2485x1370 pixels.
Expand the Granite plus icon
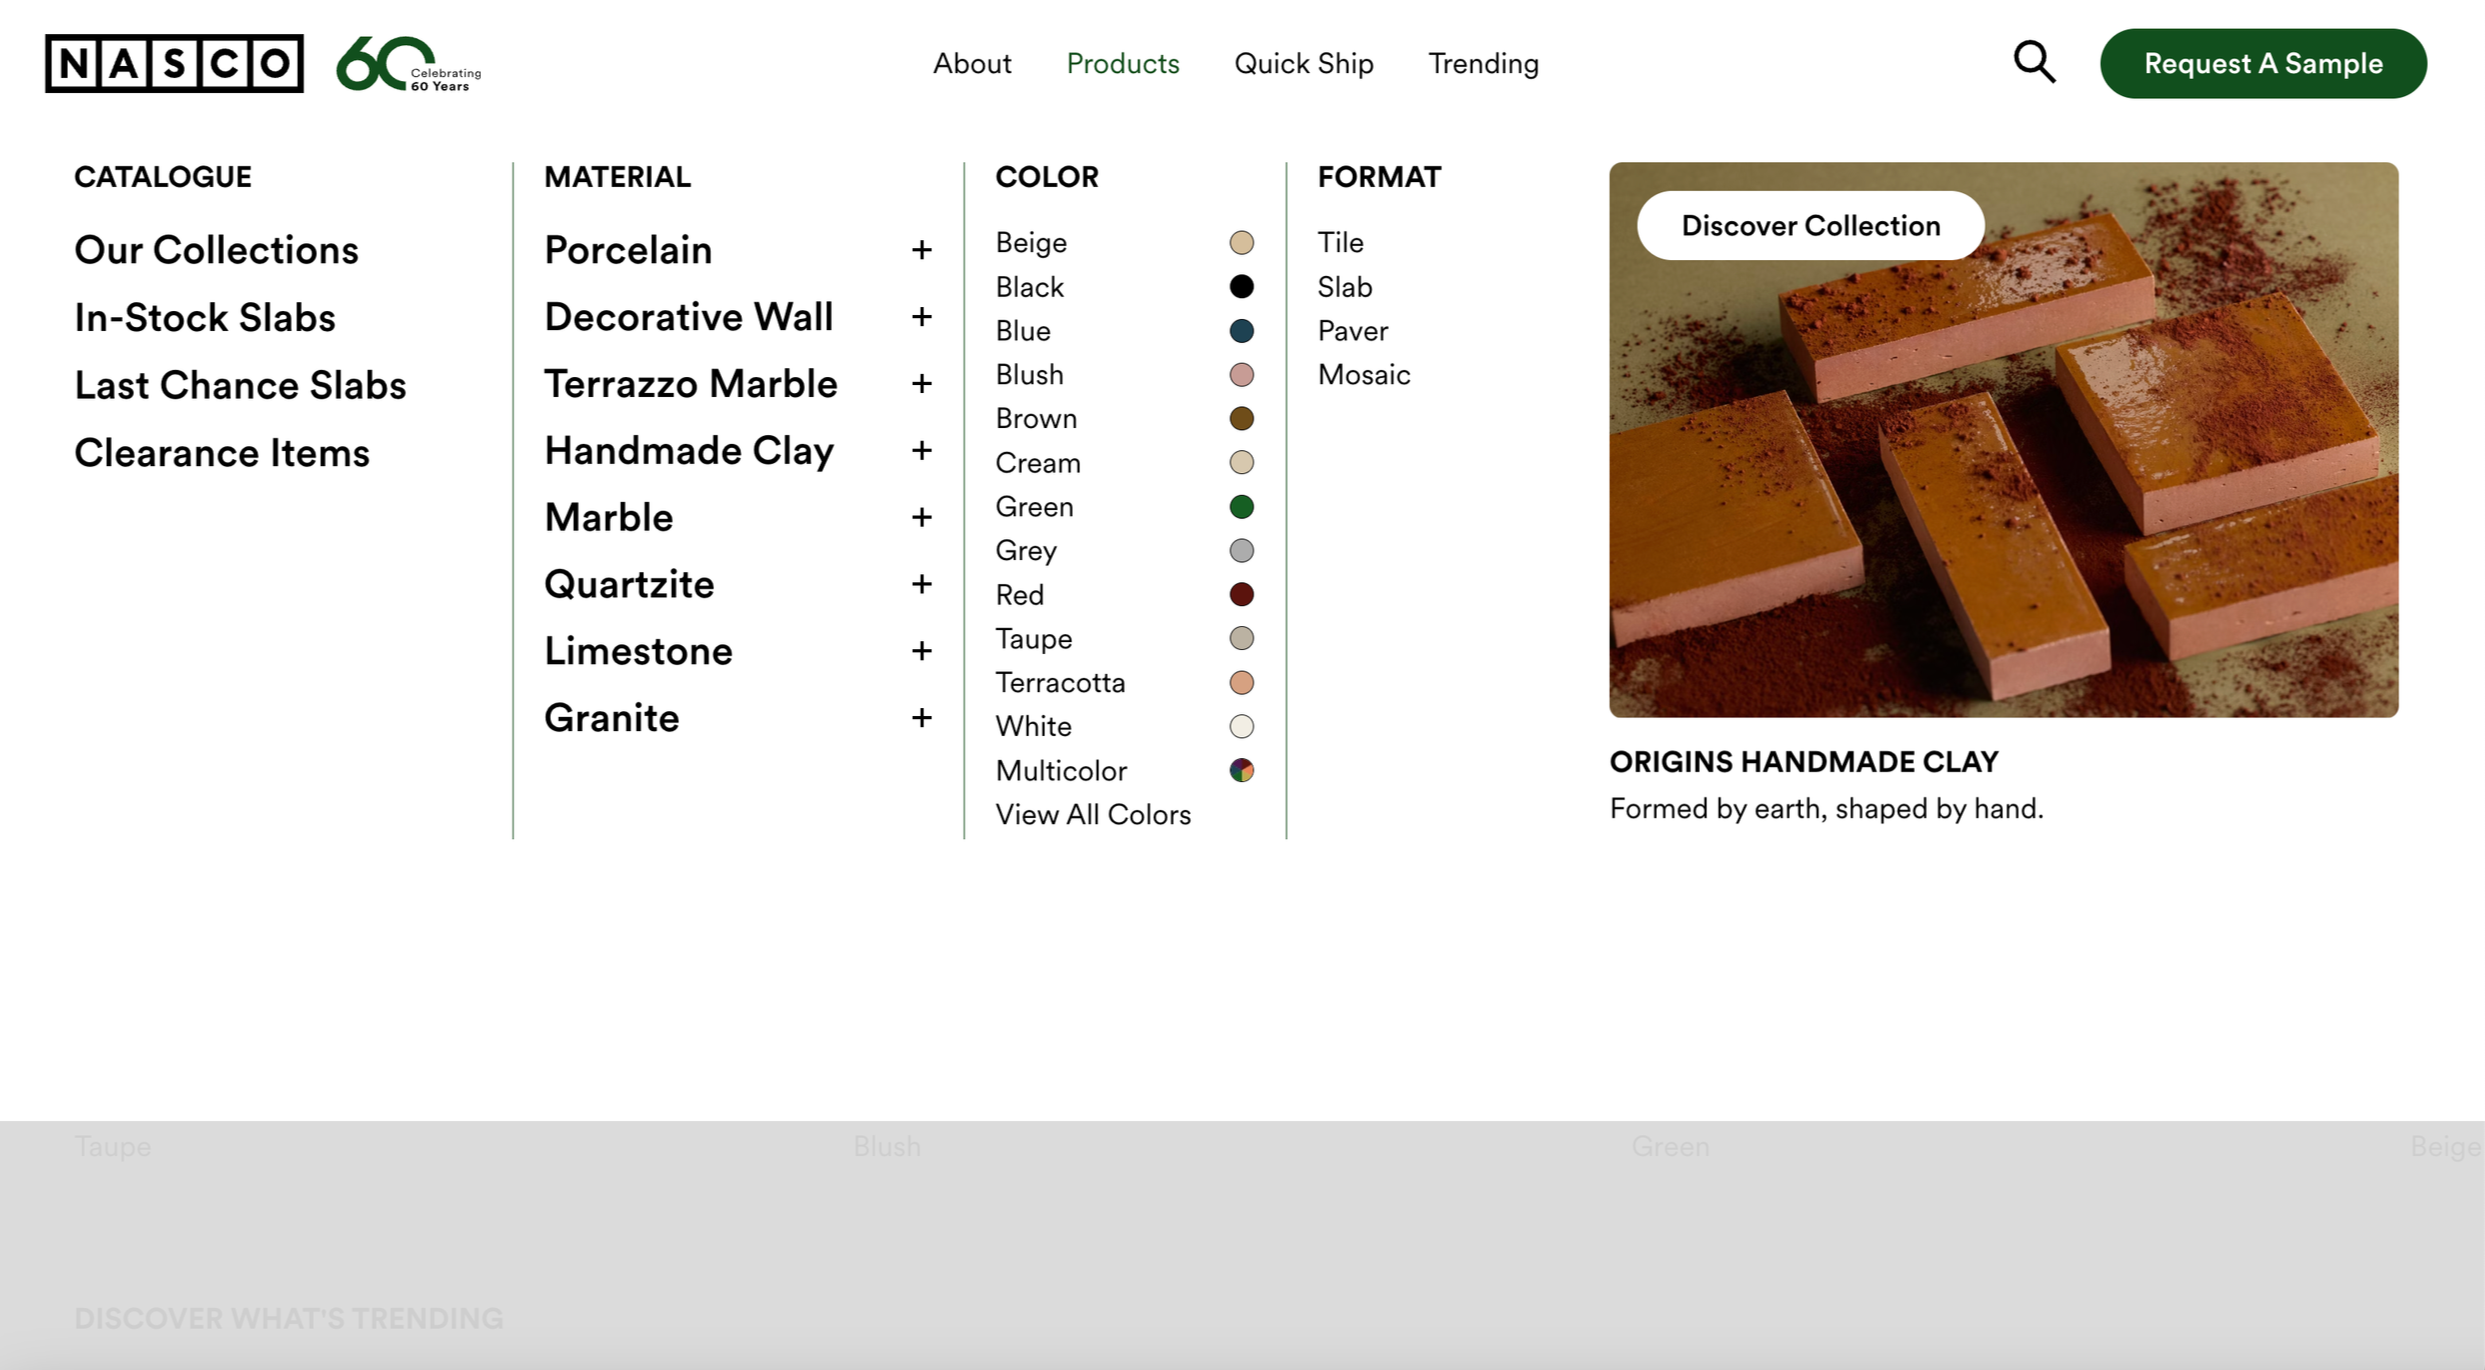tap(921, 718)
